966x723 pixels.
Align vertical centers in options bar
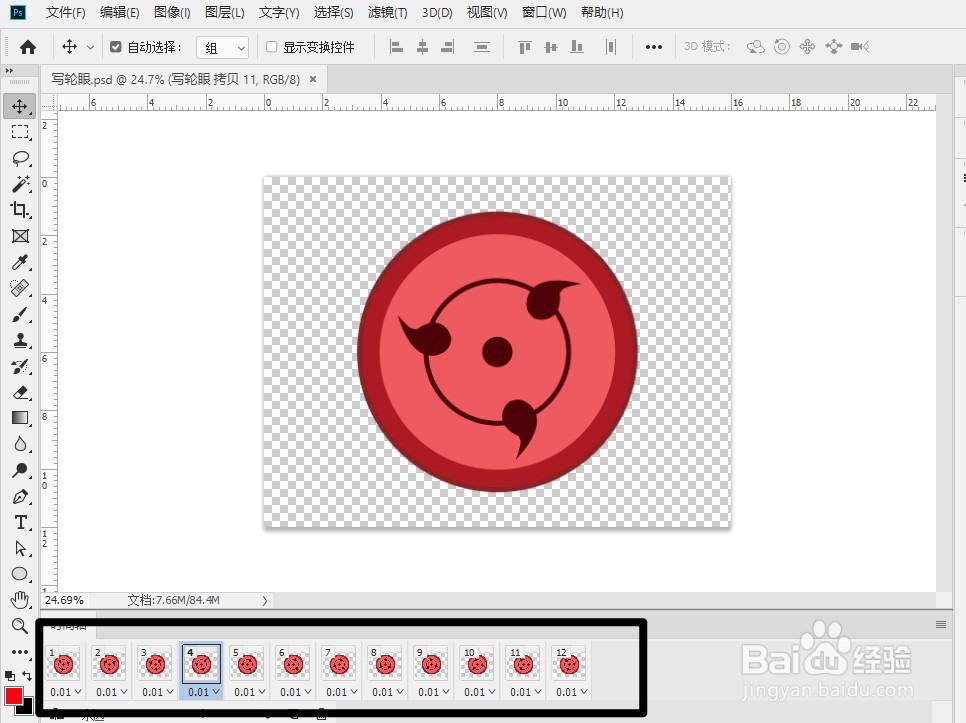(x=551, y=47)
